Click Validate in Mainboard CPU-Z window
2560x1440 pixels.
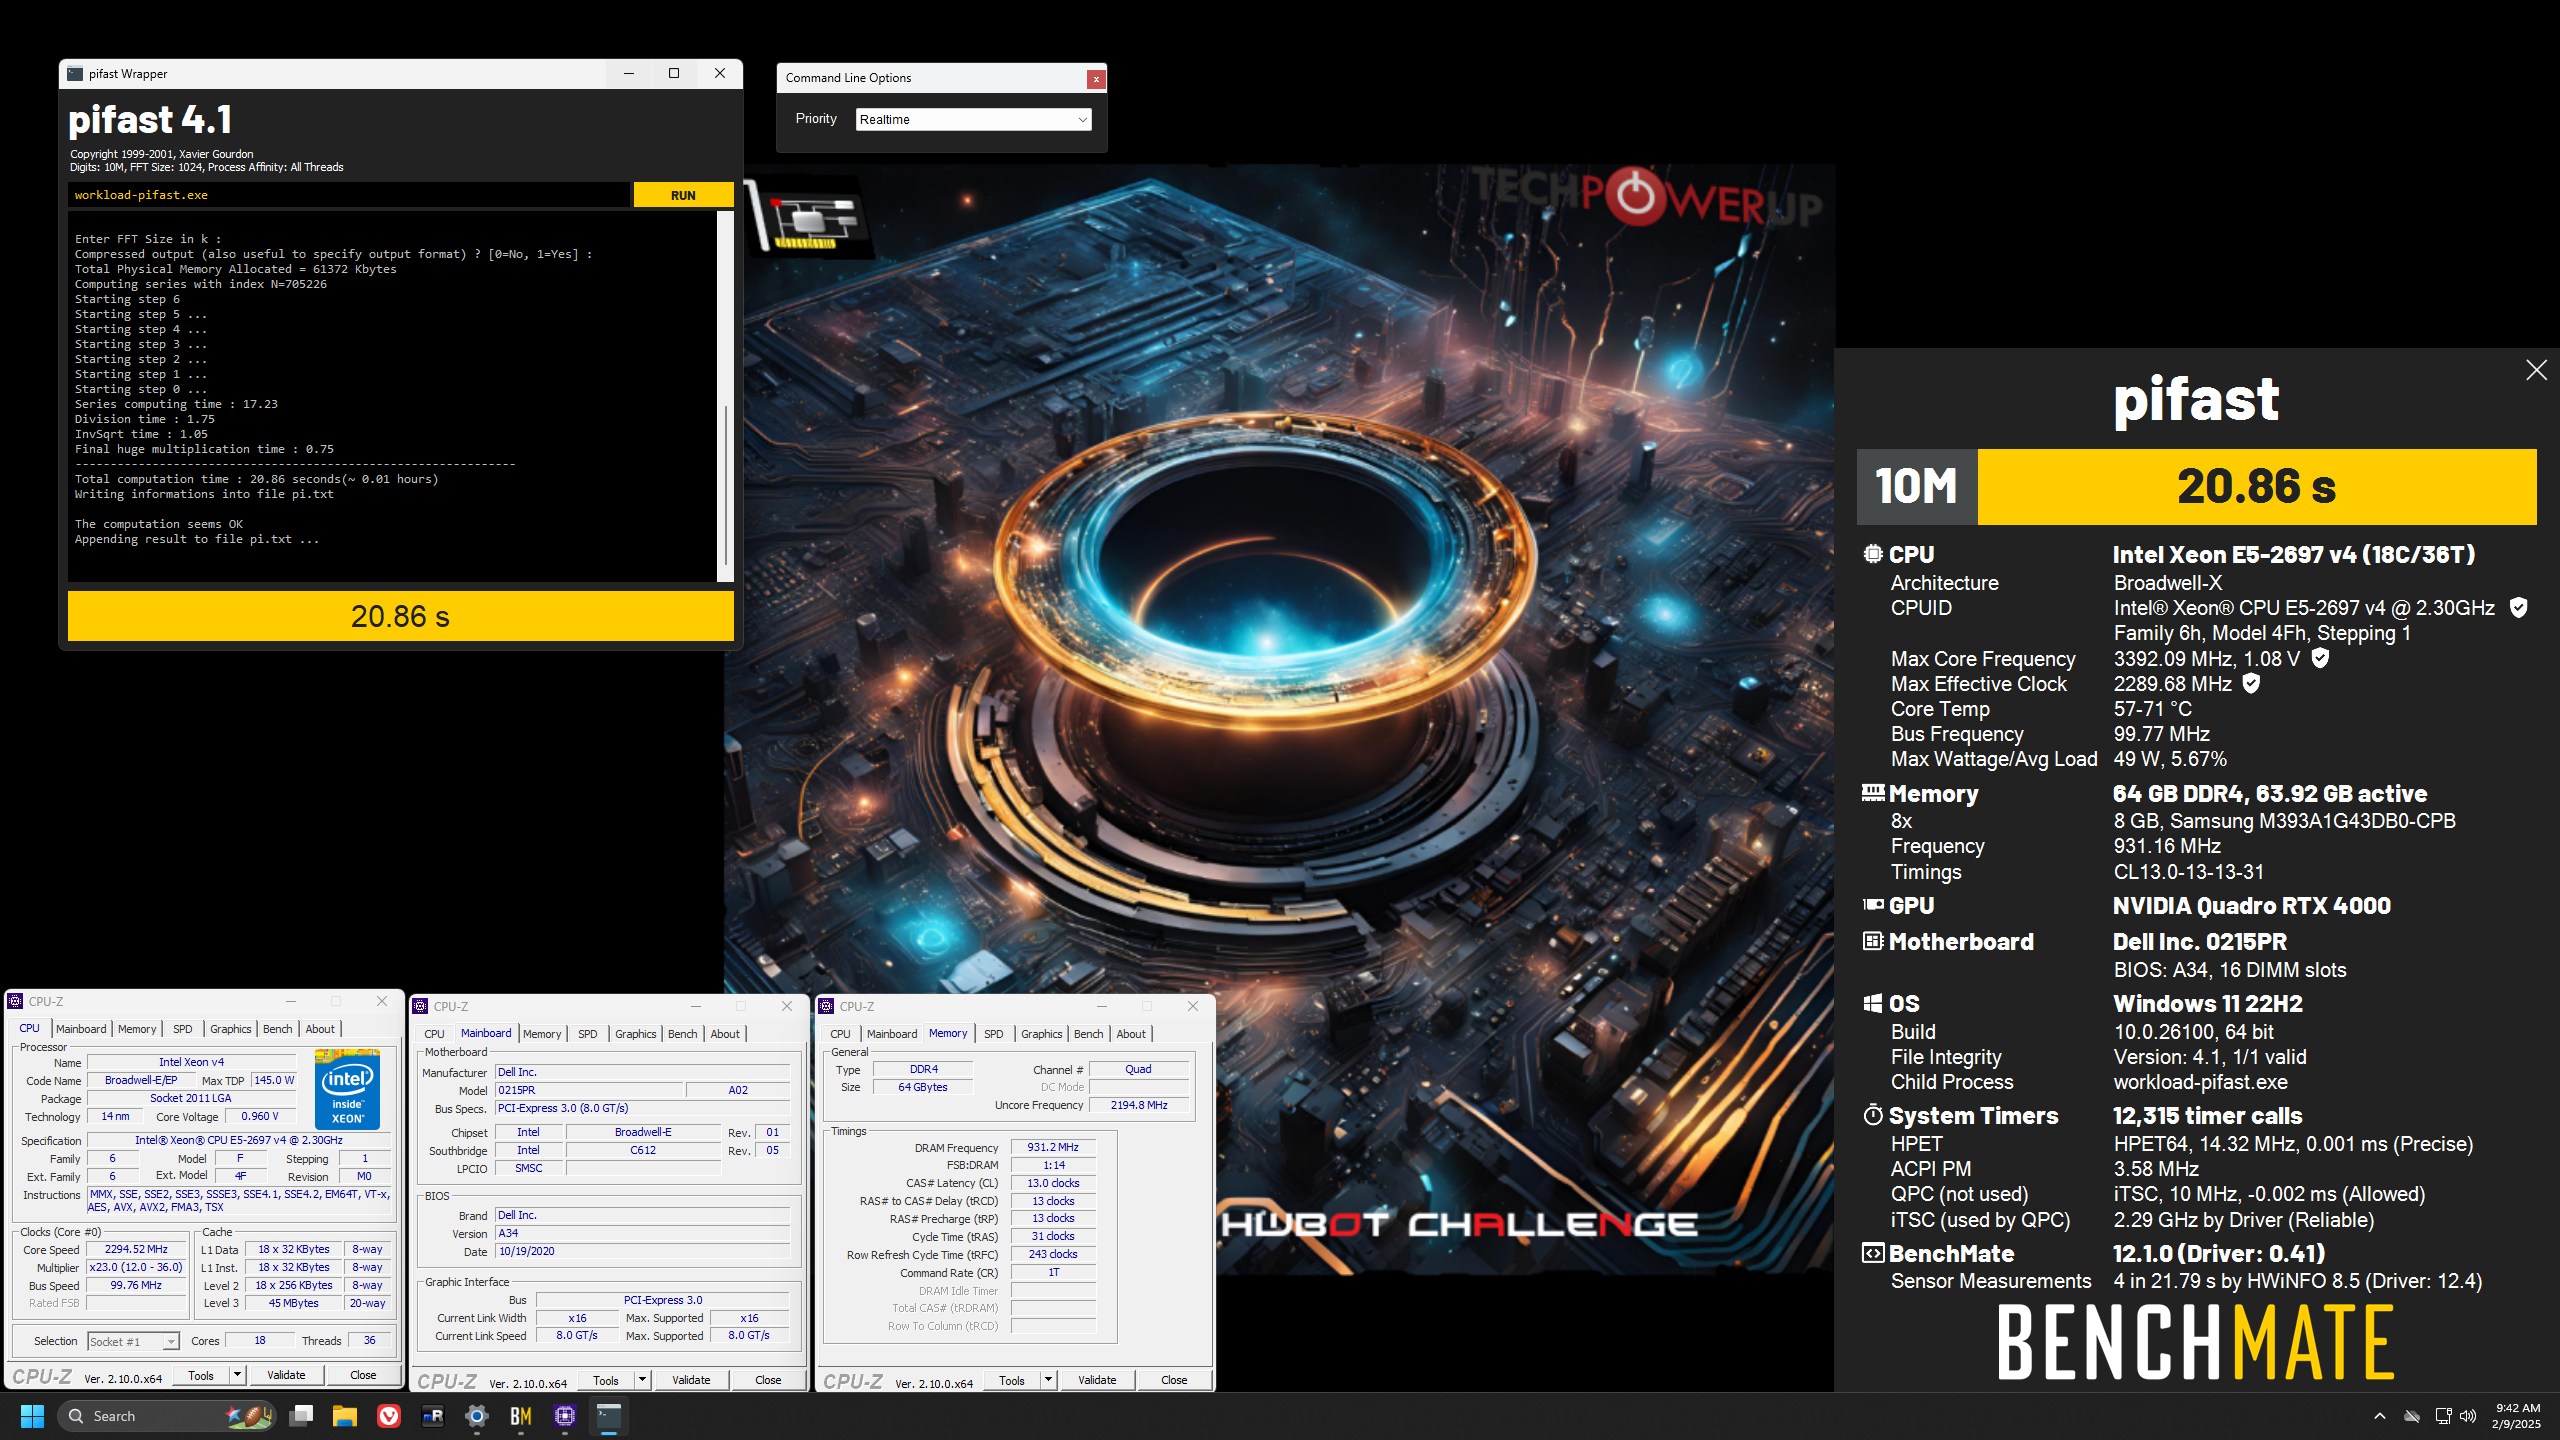tap(691, 1381)
